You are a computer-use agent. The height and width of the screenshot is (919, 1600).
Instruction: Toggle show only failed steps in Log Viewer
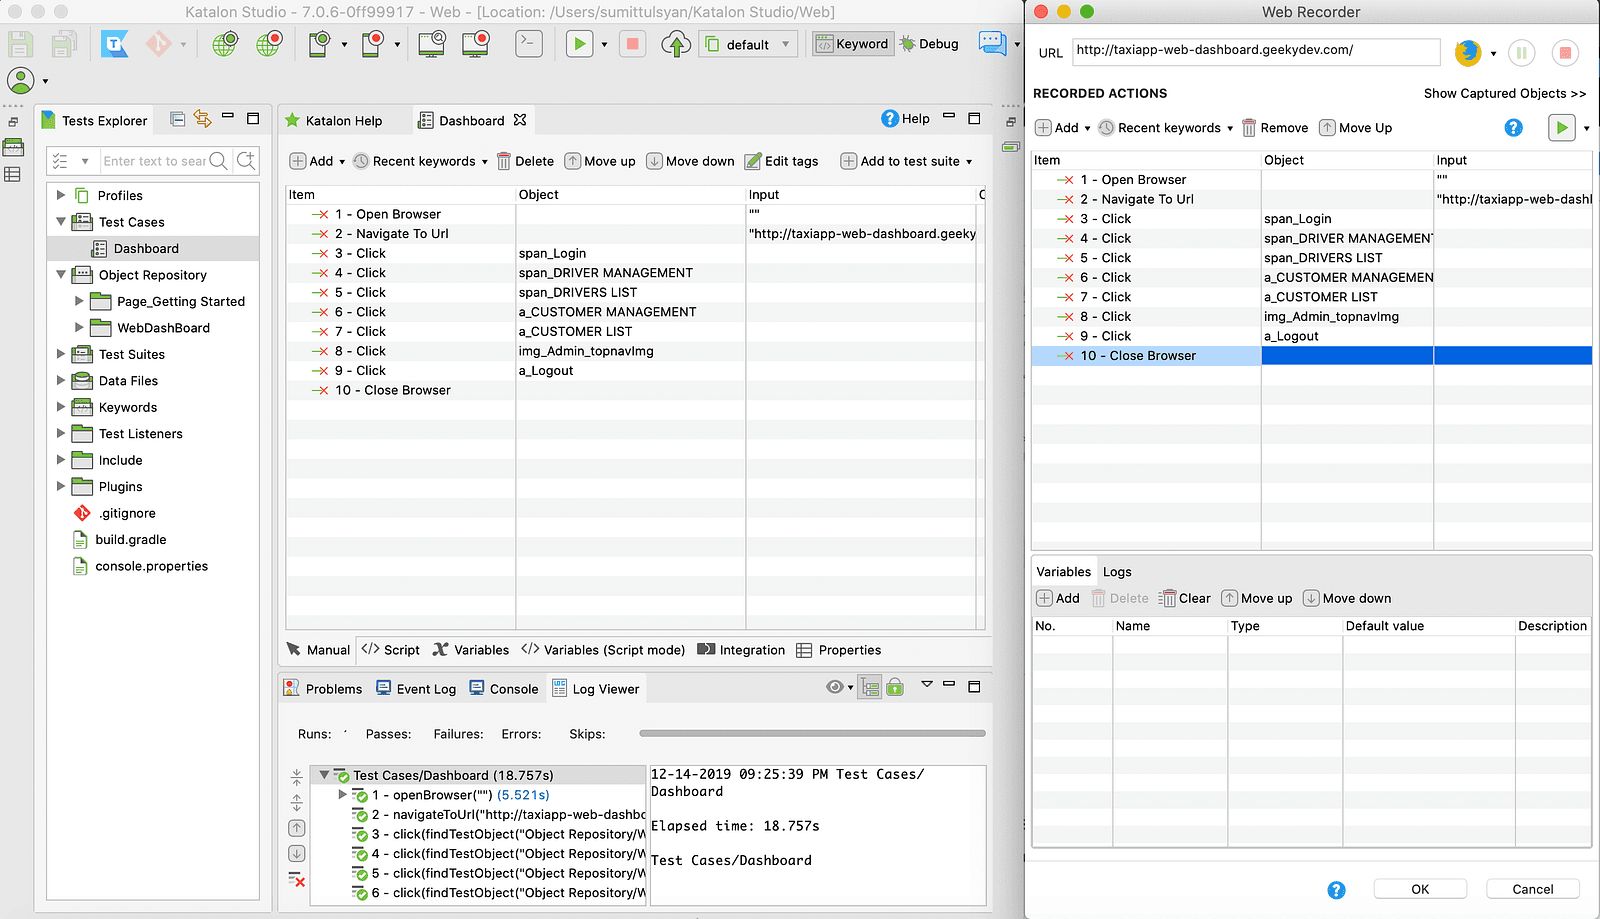coord(297,879)
